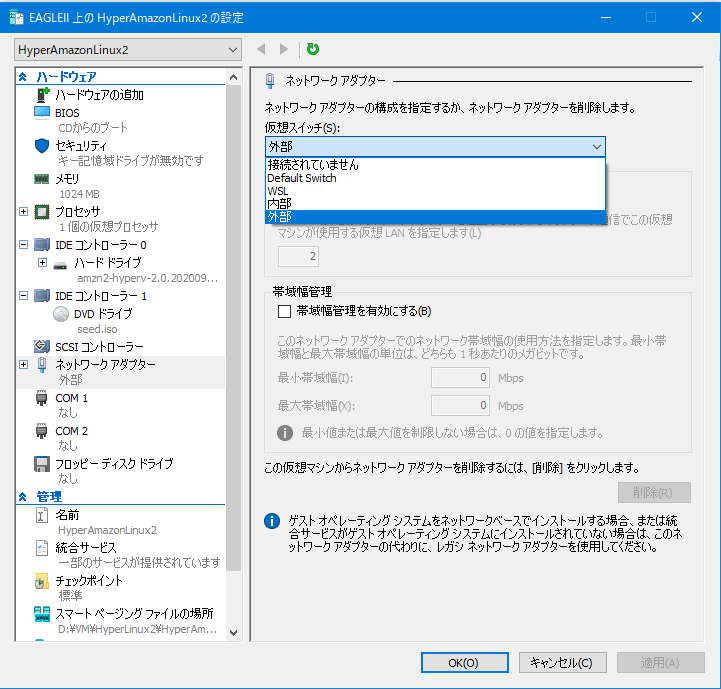Image resolution: width=721 pixels, height=689 pixels.
Task: Collapse the IDE Controller 1 node
Action: point(23,295)
